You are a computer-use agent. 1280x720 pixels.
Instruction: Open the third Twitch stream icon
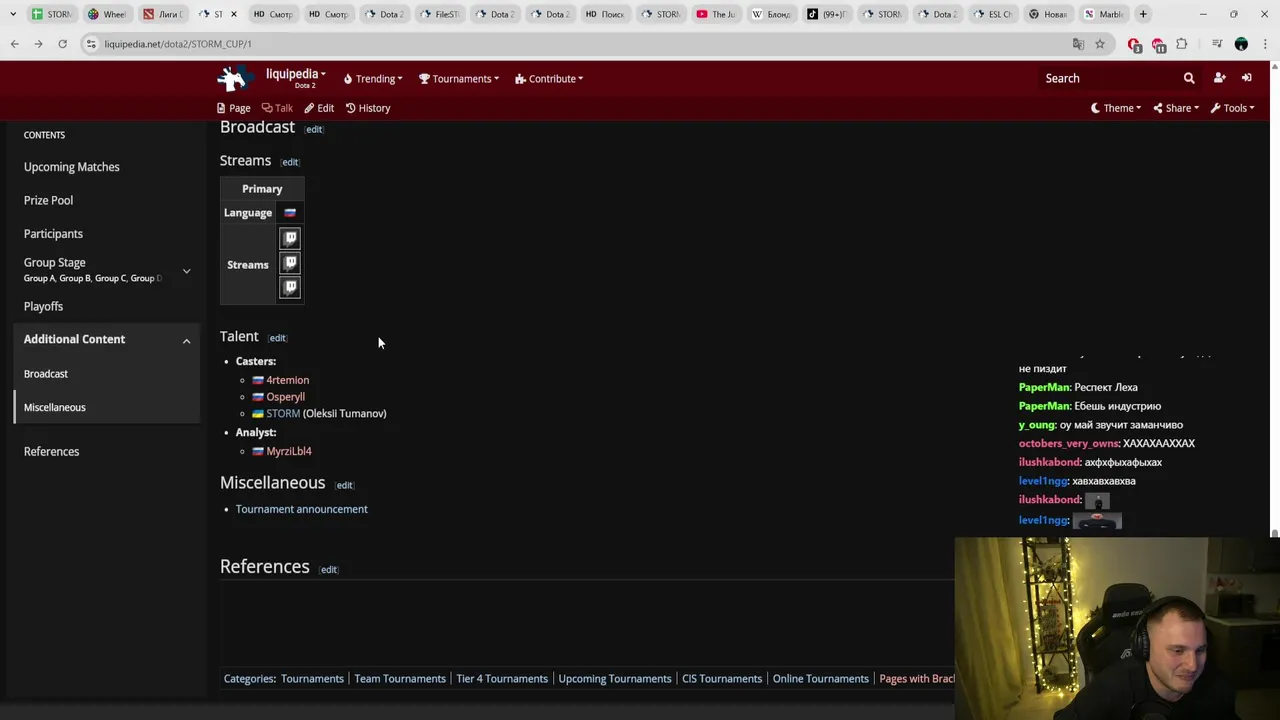(x=290, y=288)
